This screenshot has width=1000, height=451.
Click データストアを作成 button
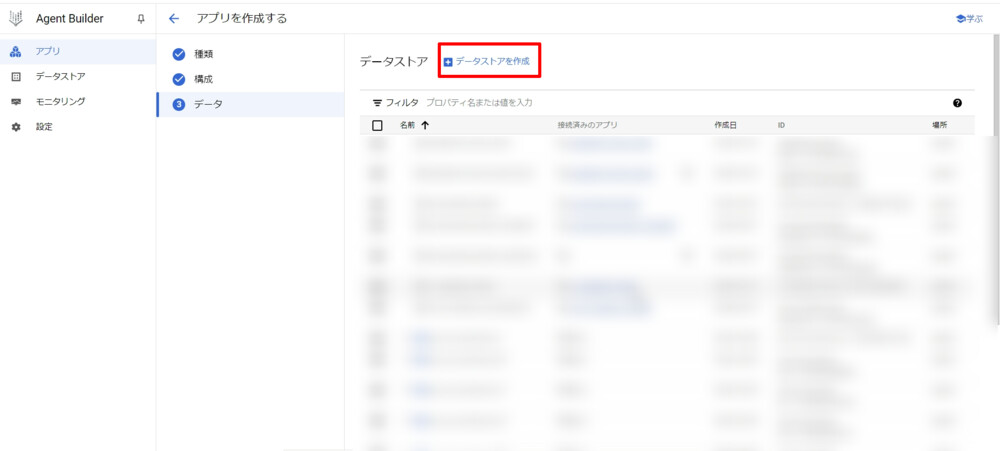click(x=487, y=61)
